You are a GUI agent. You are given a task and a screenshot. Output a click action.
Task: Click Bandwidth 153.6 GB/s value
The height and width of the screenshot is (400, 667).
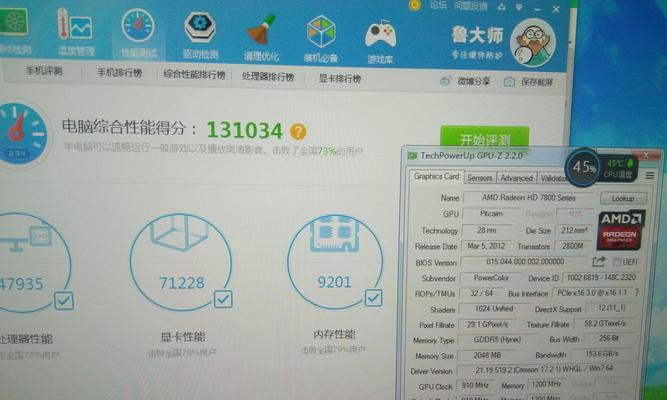coord(602,354)
